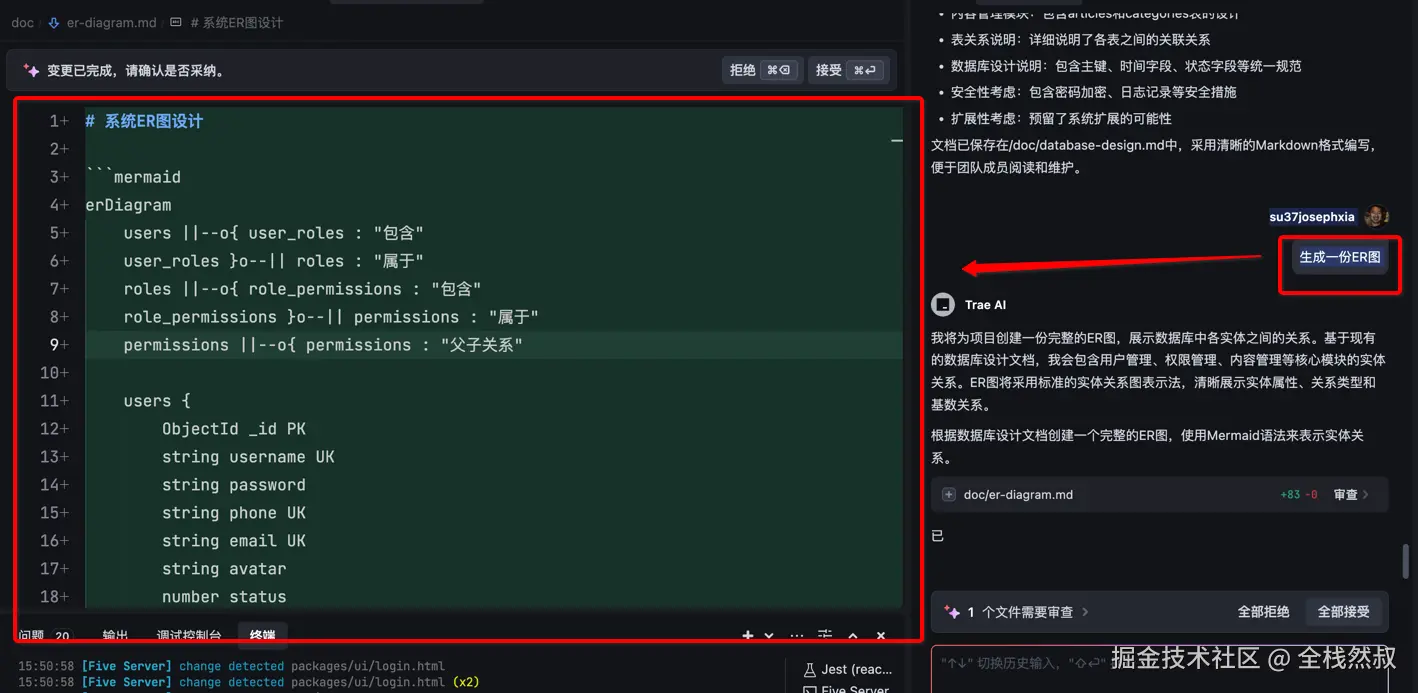Click the 拒绝 button in the change bar
The image size is (1418, 693).
coord(761,70)
